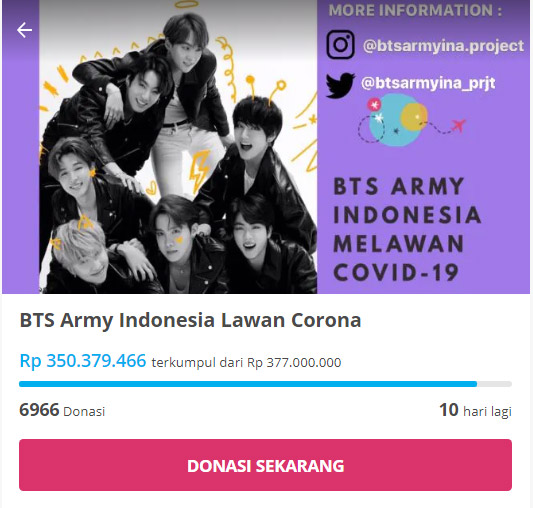This screenshot has width=533, height=508.
Task: Click the blue donation progress bar
Action: click(x=265, y=384)
